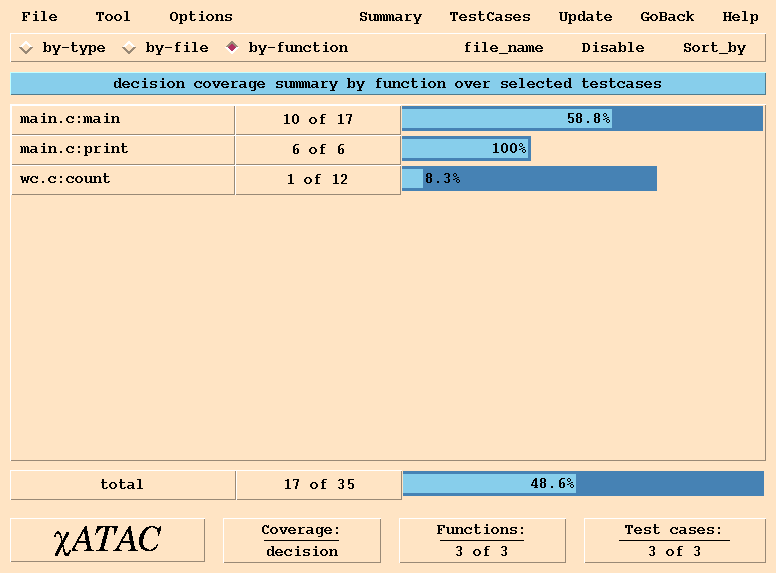Open the Sort_by menu
The height and width of the screenshot is (573, 776).
714,48
